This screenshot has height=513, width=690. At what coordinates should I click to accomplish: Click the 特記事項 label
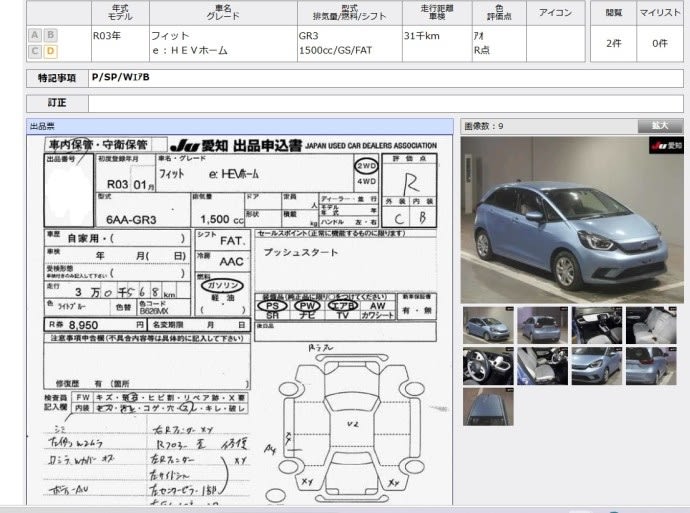click(x=57, y=78)
